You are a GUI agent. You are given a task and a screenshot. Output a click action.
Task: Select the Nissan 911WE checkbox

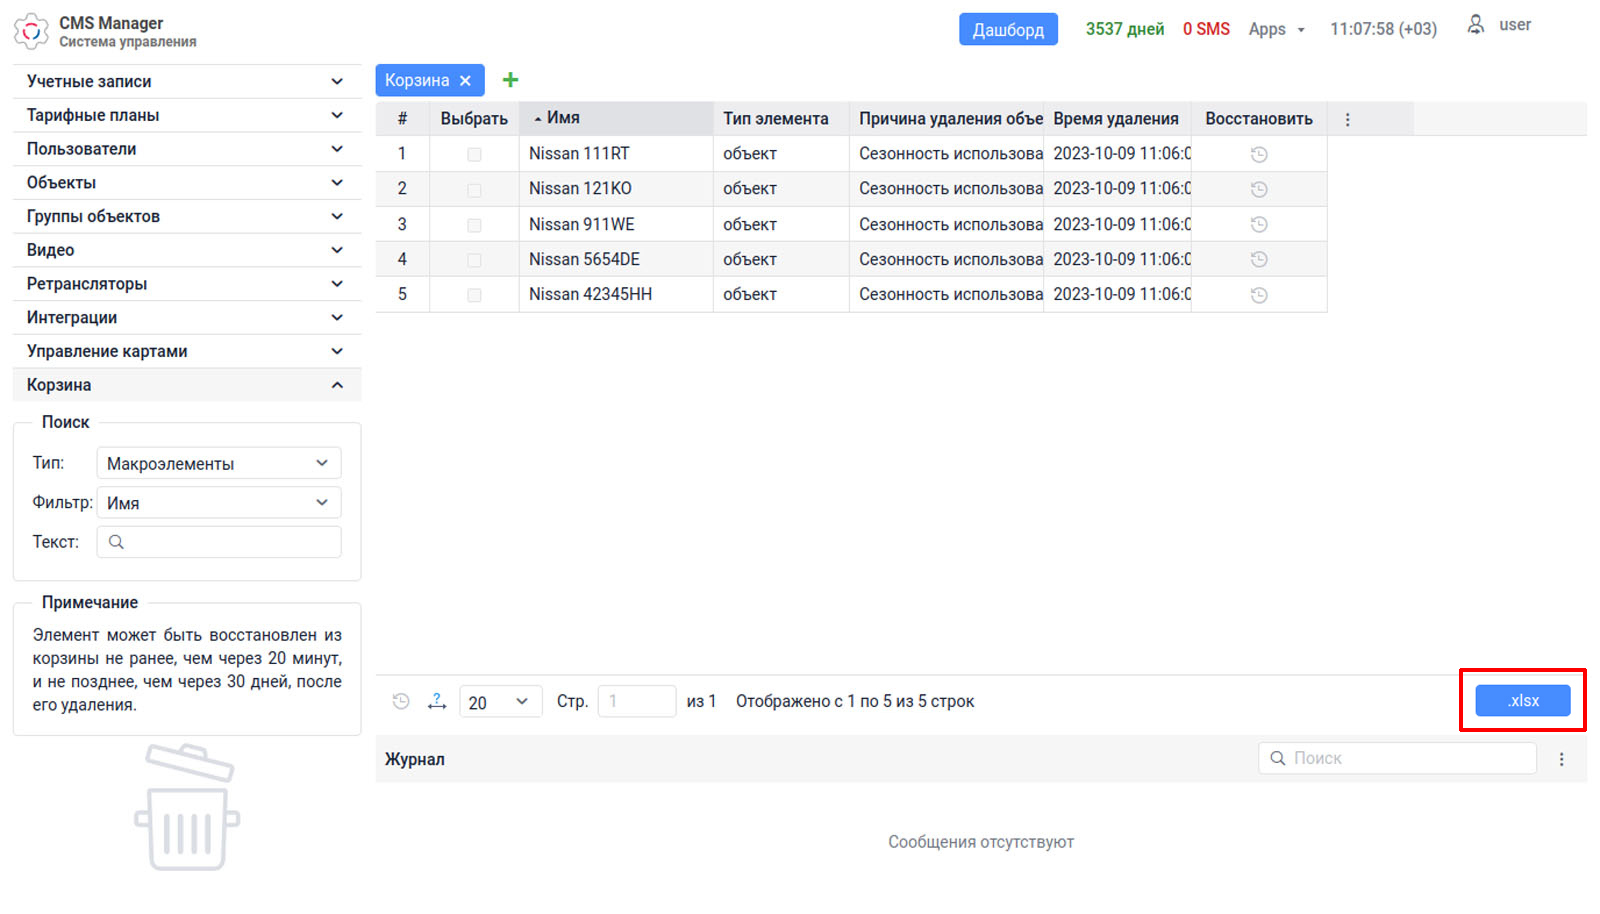[474, 225]
